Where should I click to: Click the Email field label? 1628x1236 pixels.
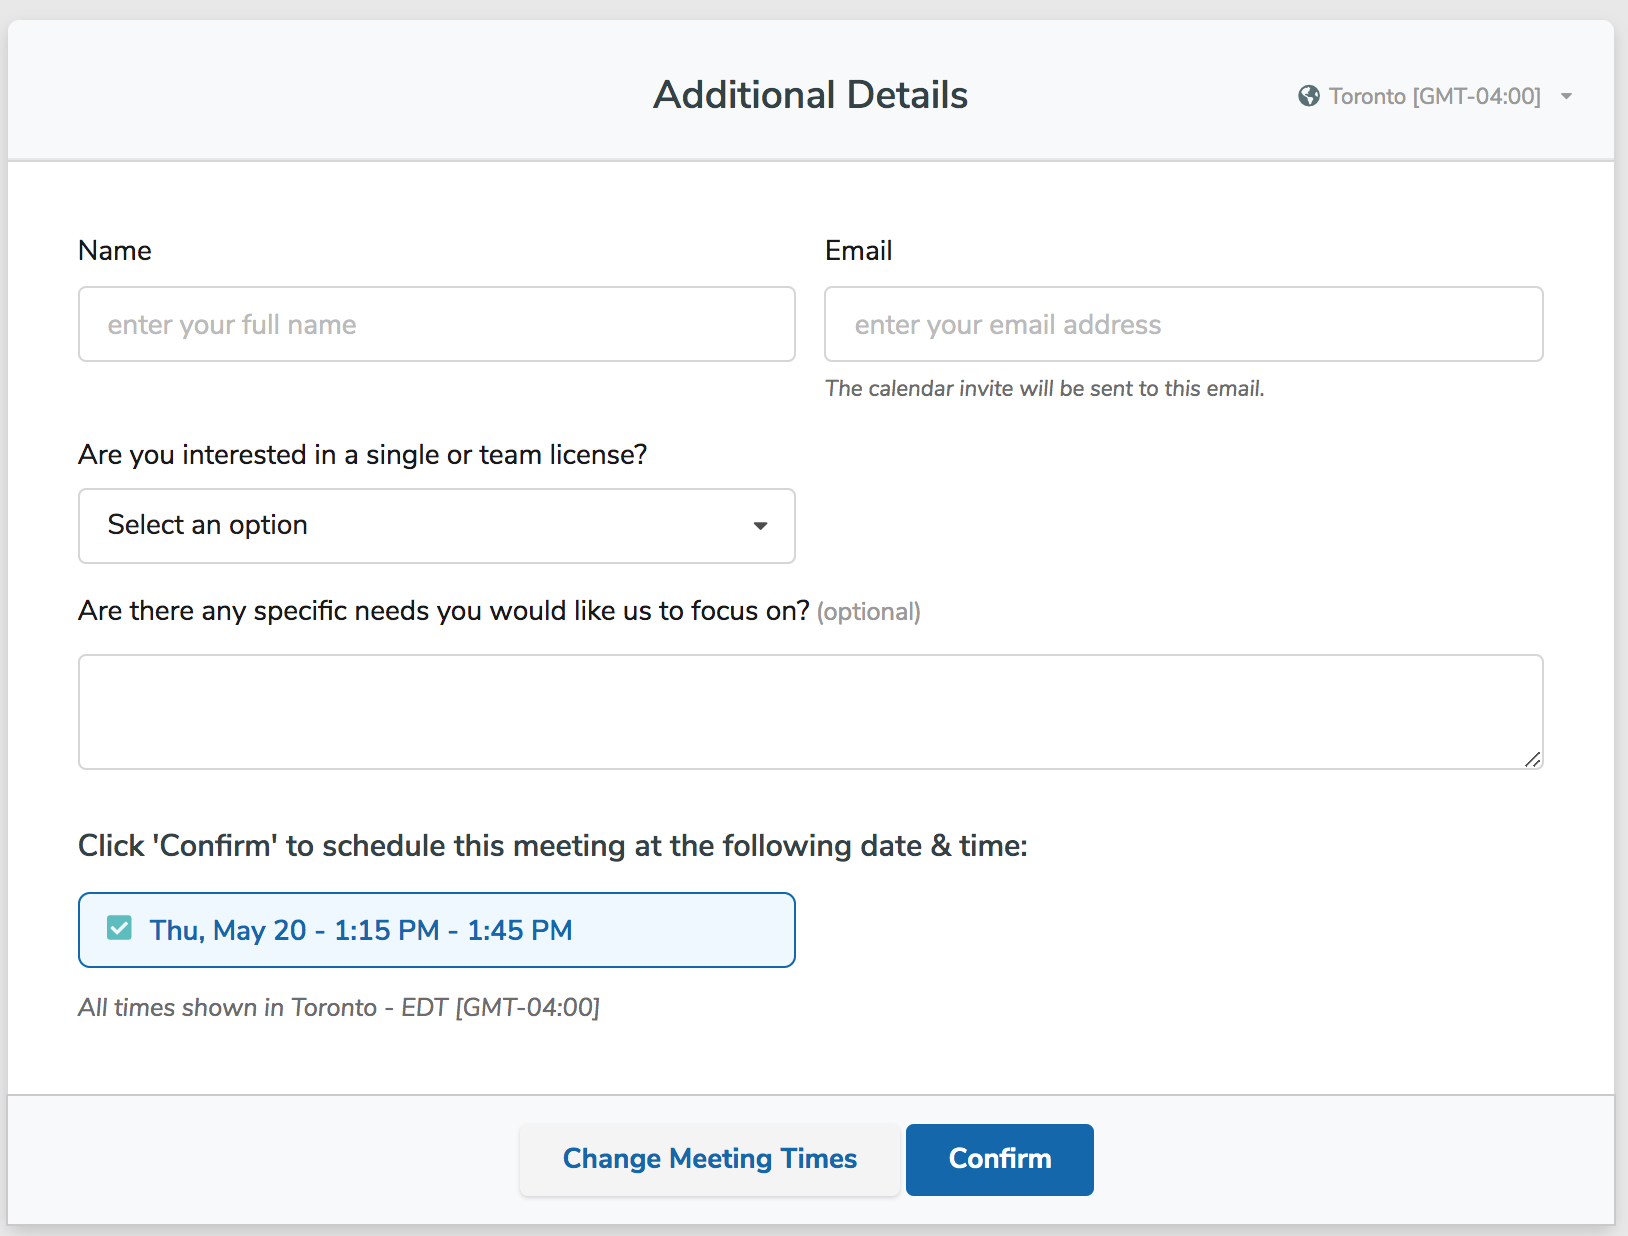858,251
